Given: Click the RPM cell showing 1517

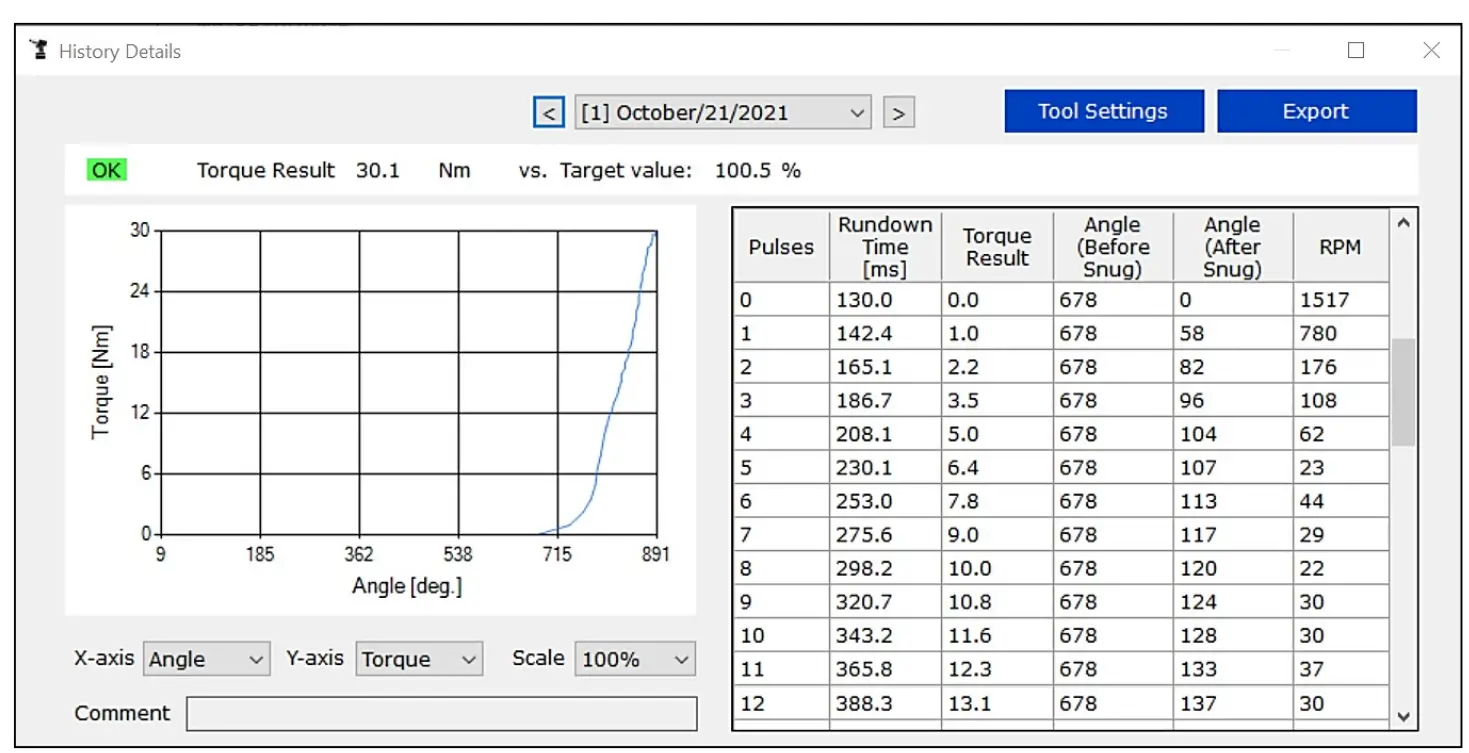Looking at the screenshot, I should click(x=1340, y=299).
